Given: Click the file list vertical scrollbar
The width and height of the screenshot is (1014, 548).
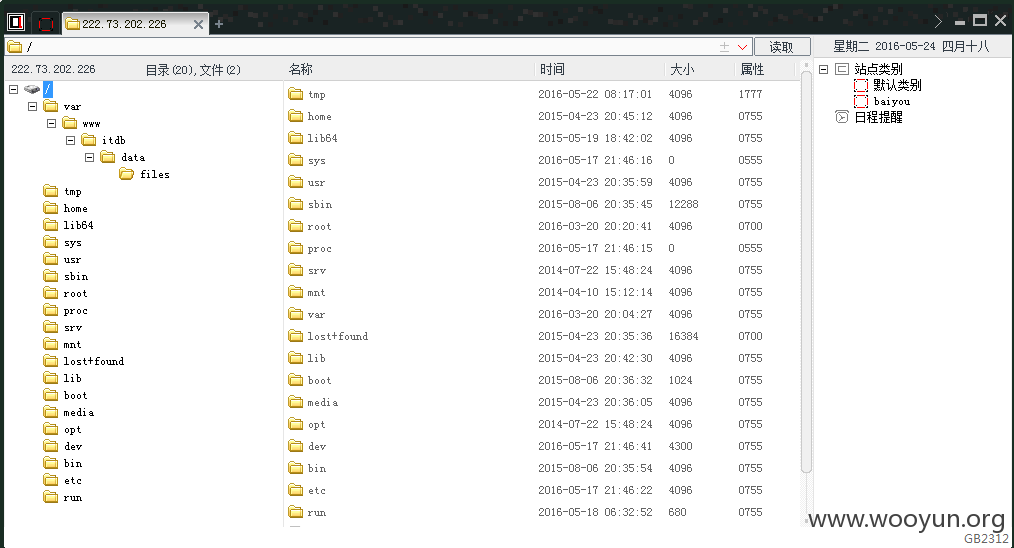Looking at the screenshot, I should tap(806, 272).
